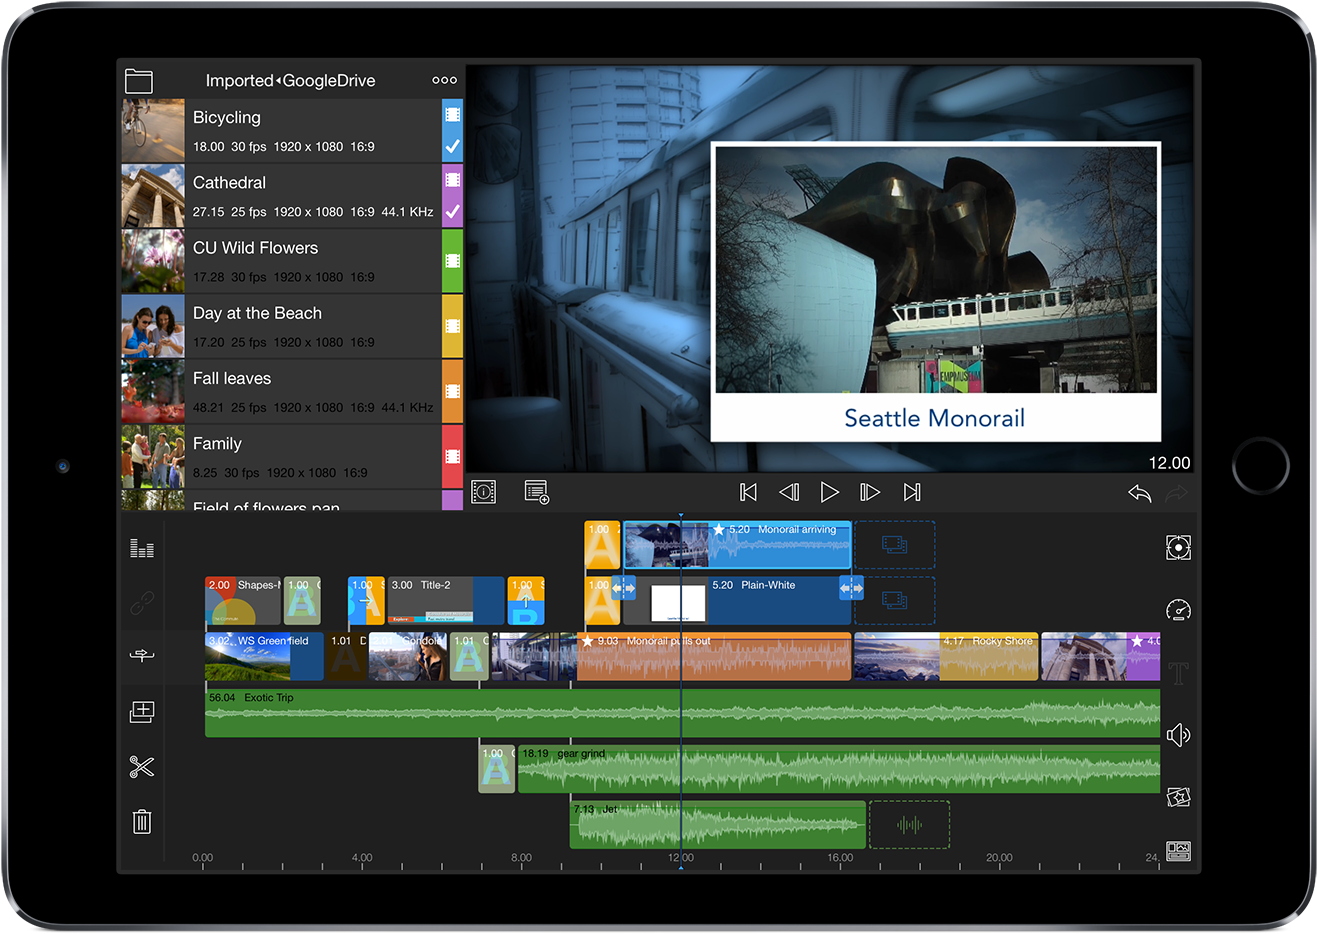1317x934 pixels.
Task: Activate the insert/overwrite edit mode tool
Action: pos(141,657)
